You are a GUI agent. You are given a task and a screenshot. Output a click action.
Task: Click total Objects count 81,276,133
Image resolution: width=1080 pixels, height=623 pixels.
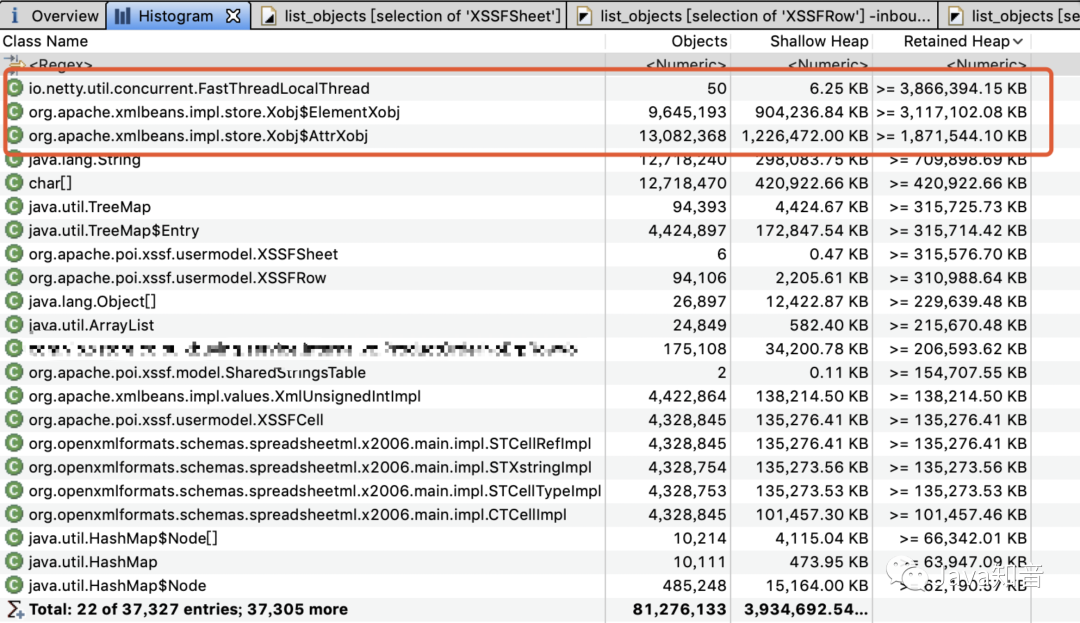click(x=679, y=609)
